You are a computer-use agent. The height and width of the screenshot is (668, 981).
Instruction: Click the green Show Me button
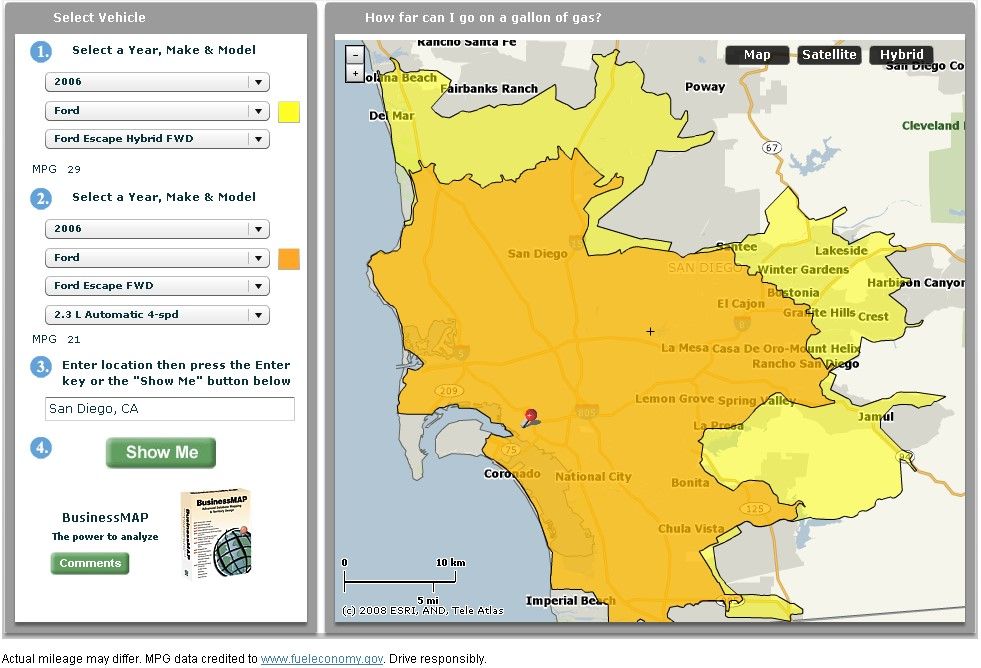161,453
